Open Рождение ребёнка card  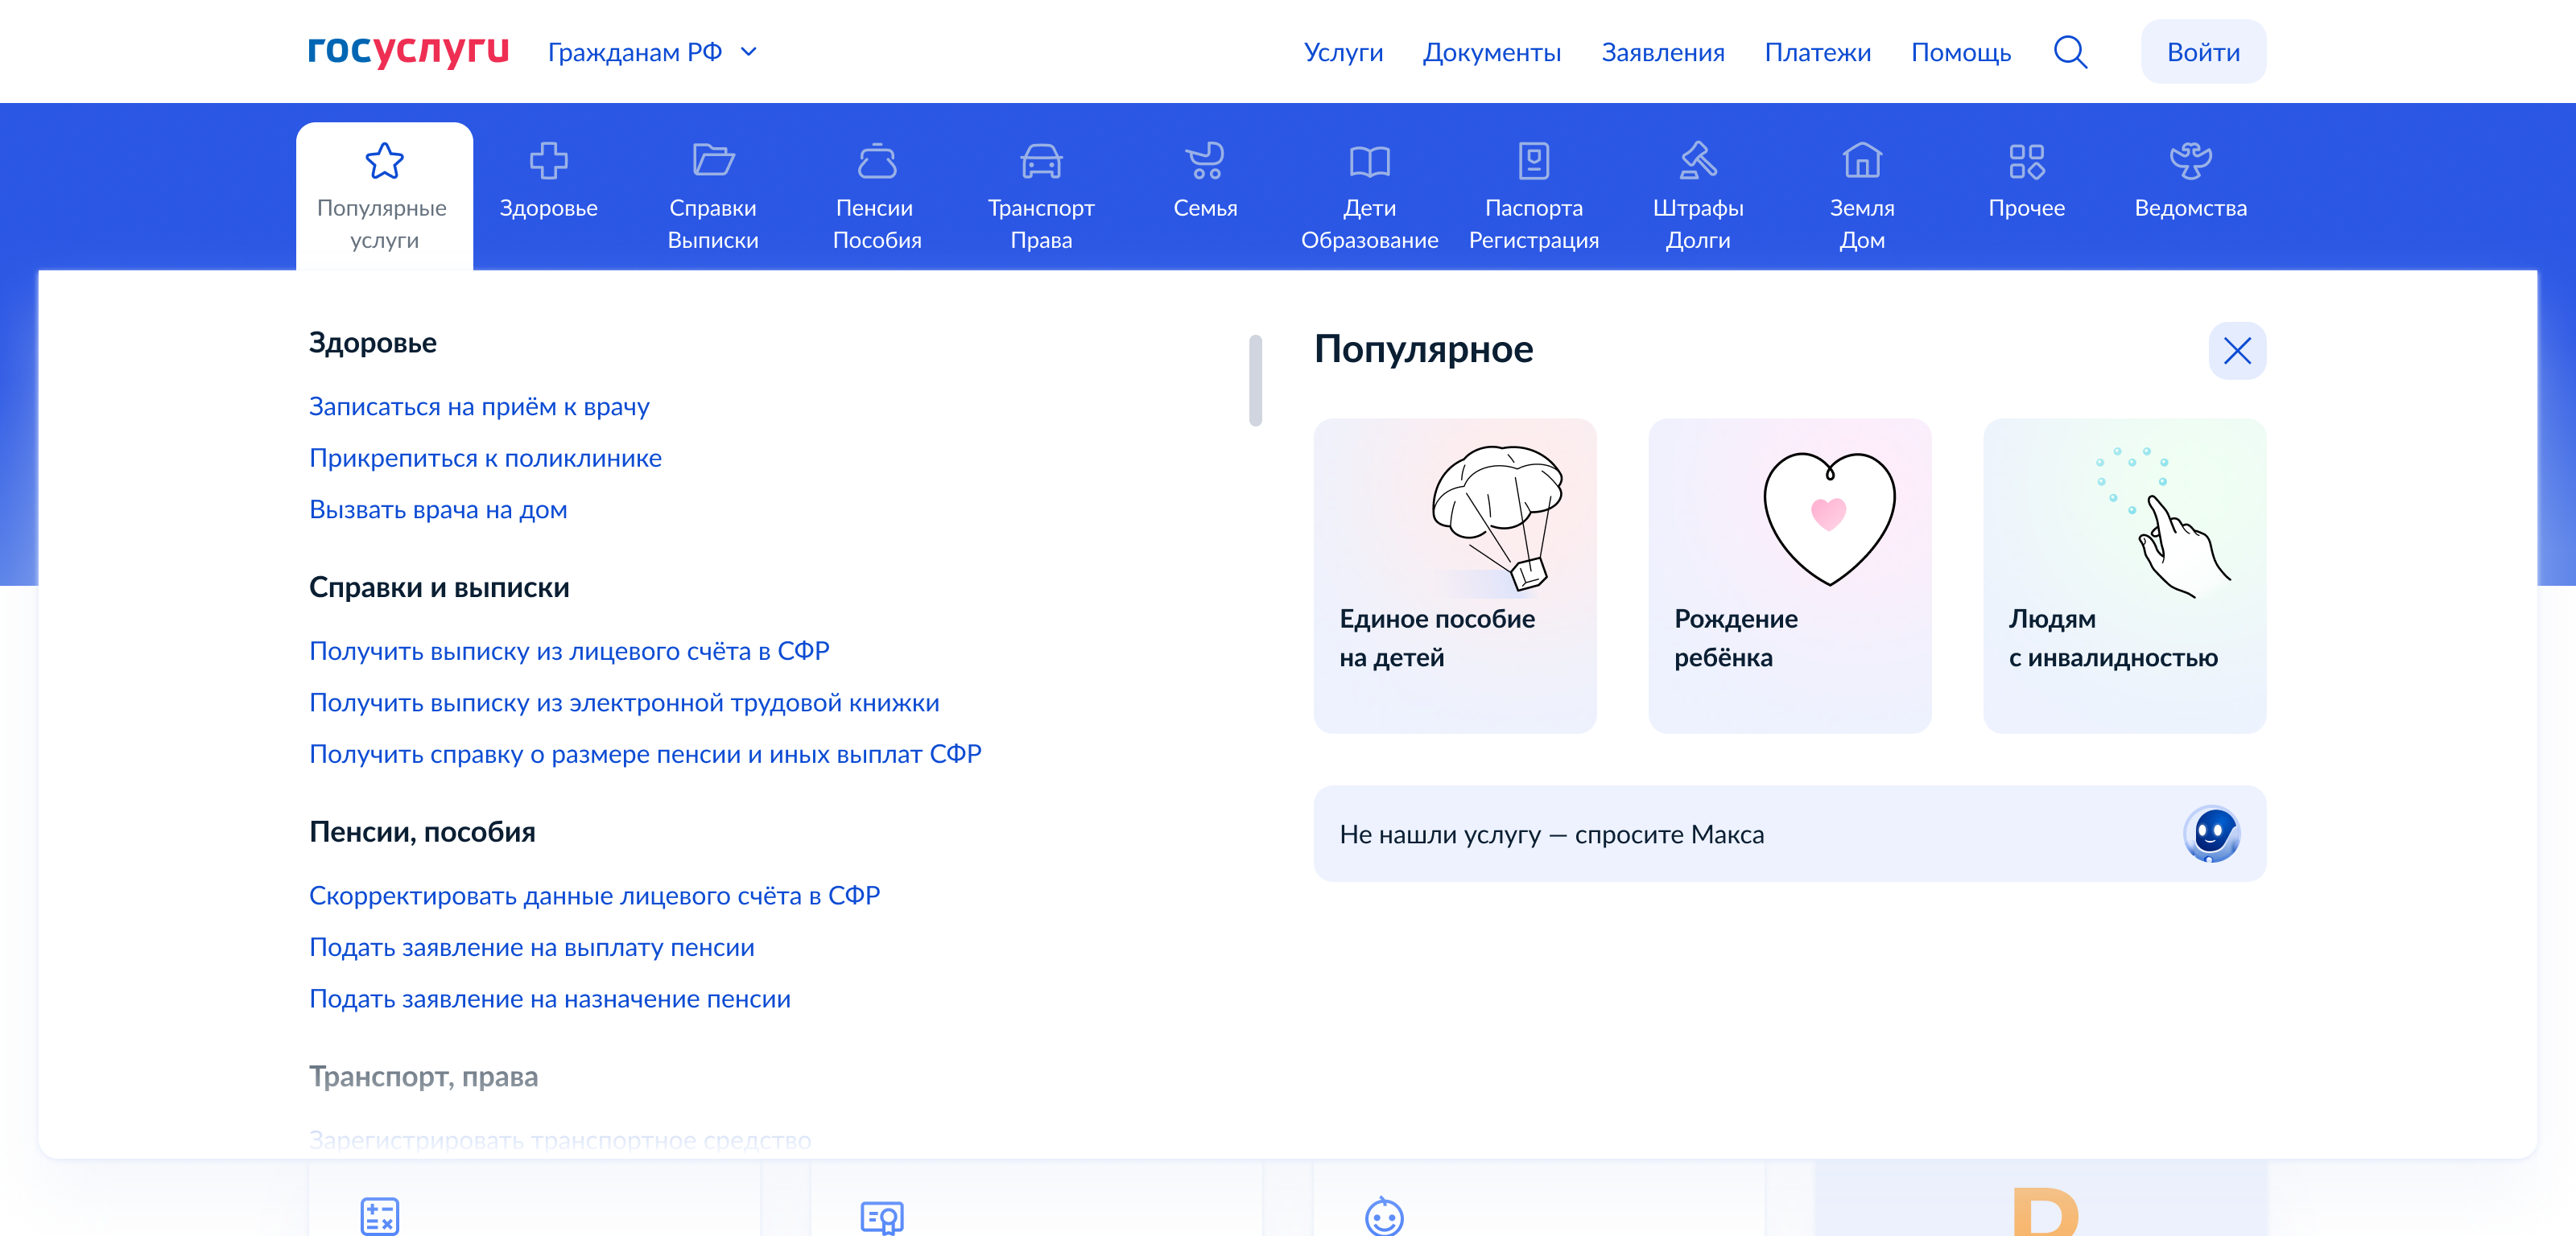(1789, 576)
